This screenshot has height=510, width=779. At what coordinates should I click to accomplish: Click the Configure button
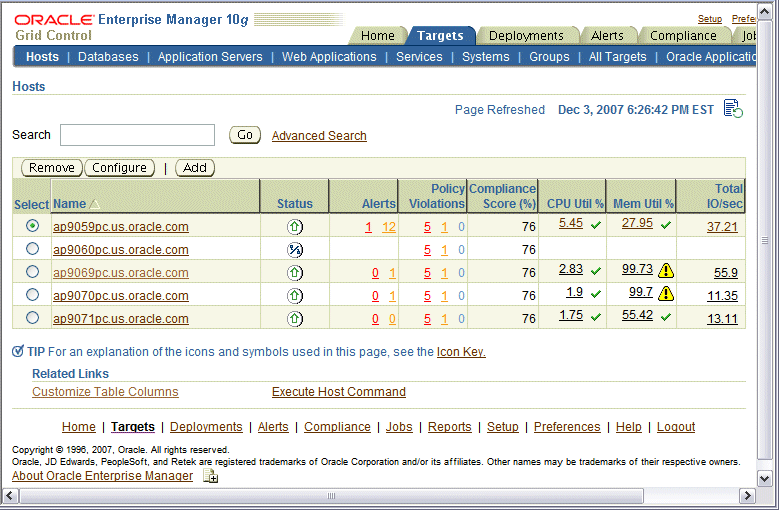click(x=119, y=168)
